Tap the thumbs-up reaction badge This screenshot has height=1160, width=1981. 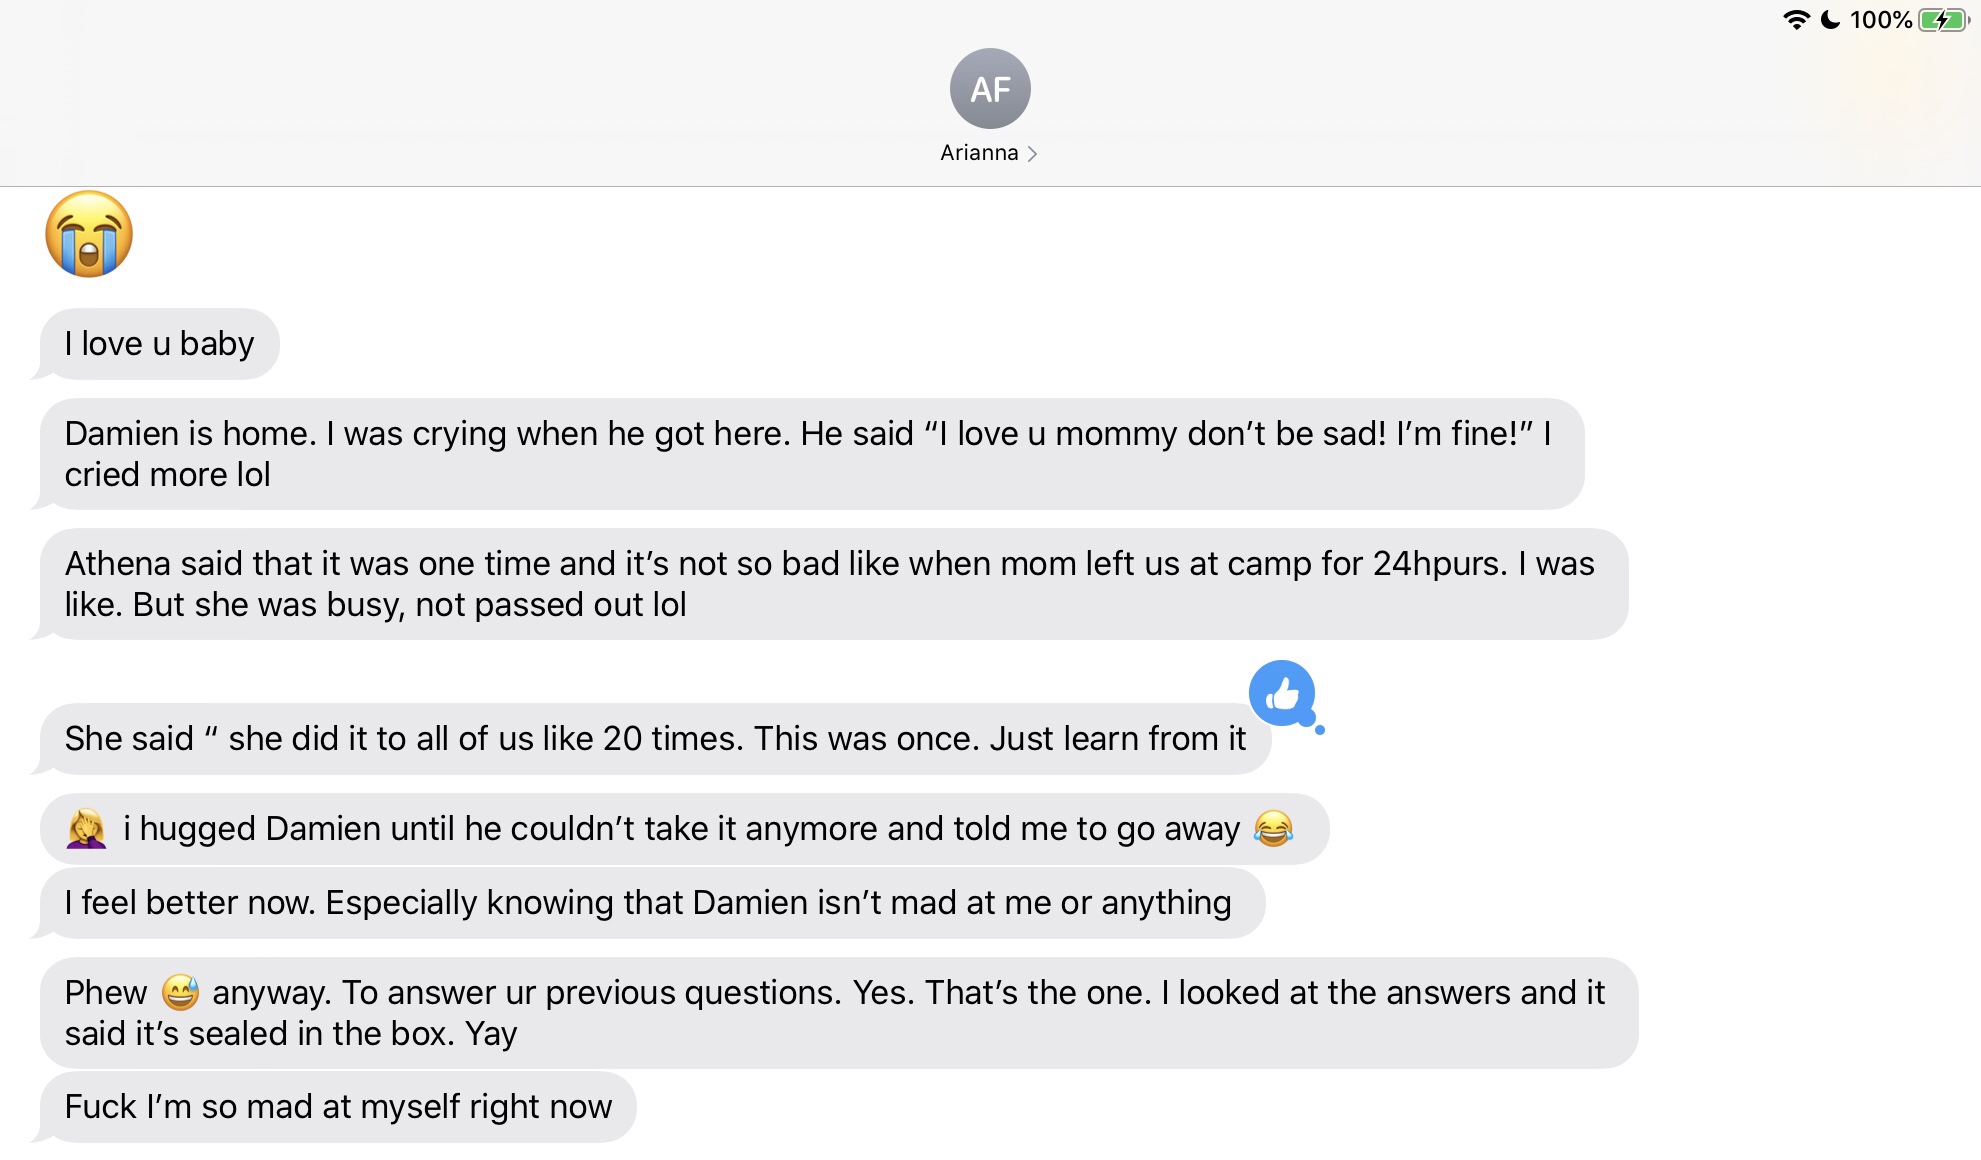click(x=1283, y=694)
